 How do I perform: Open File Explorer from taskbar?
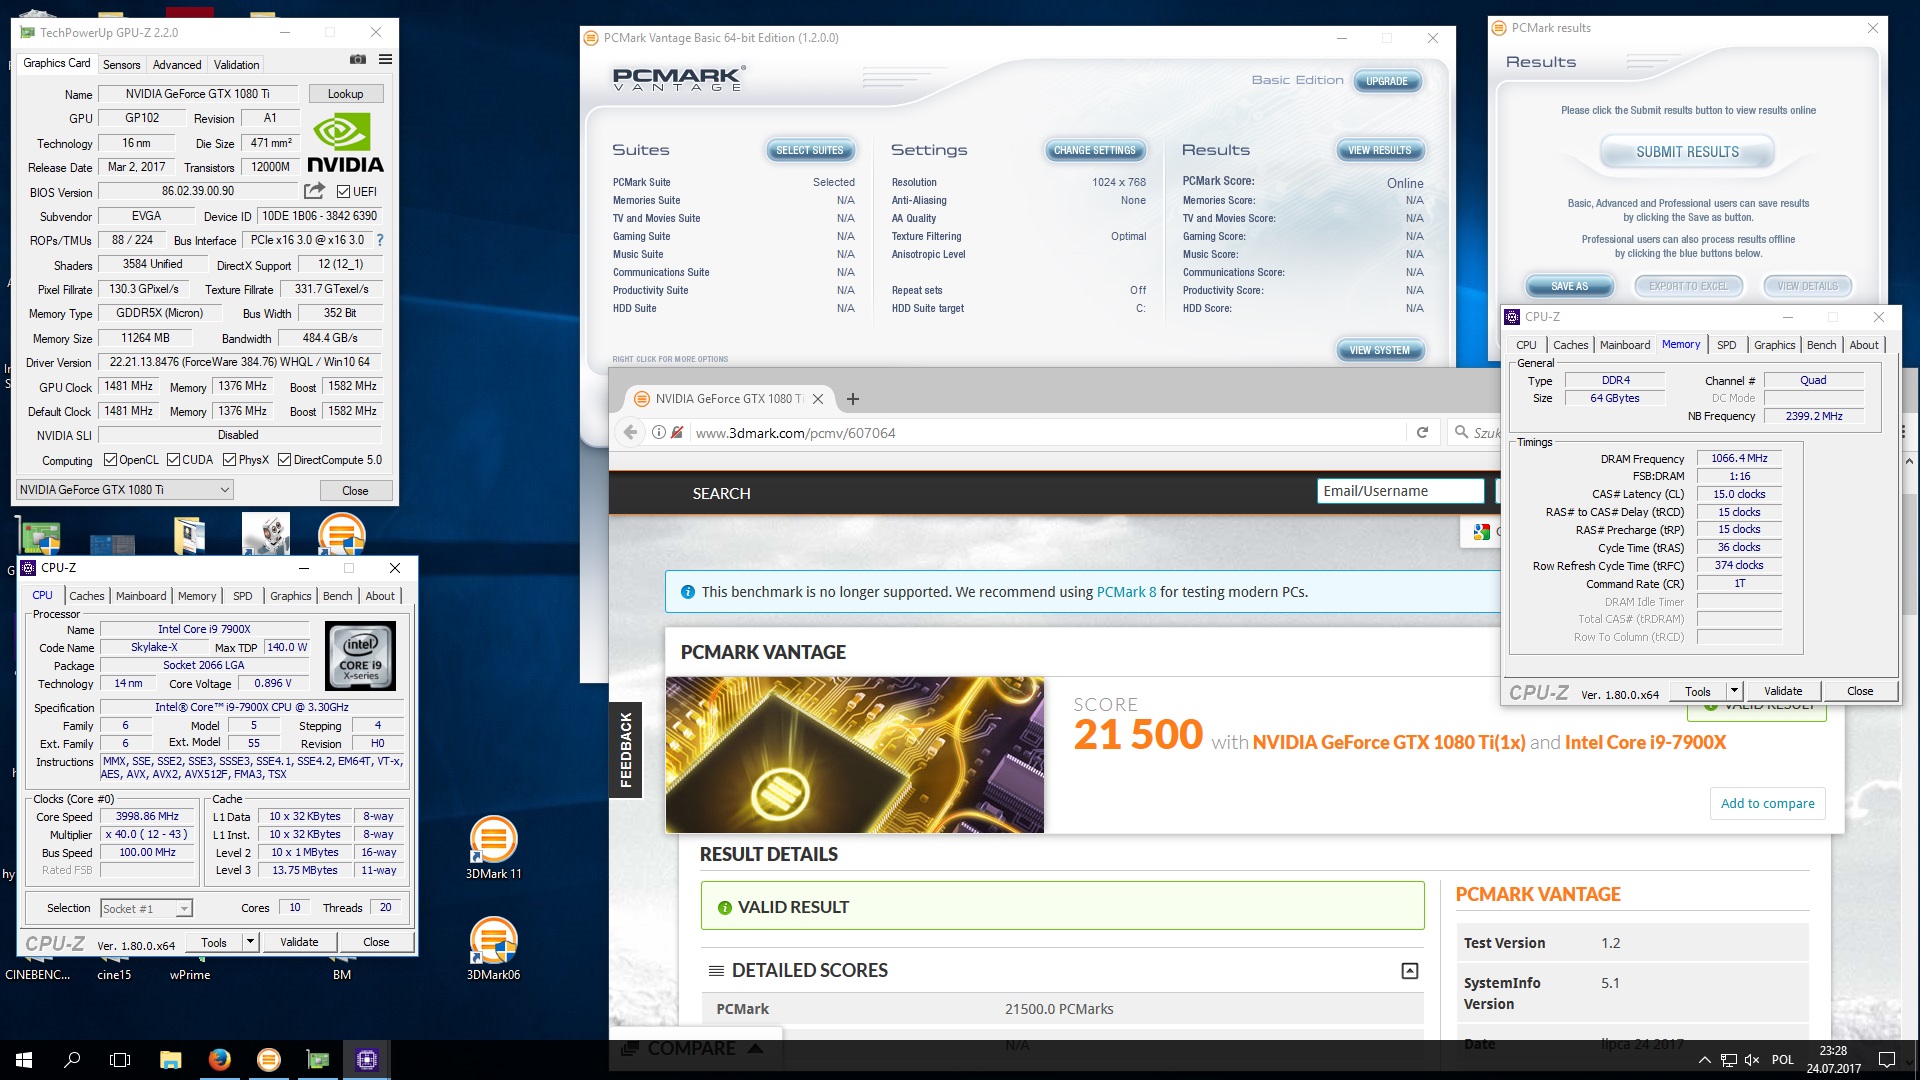170,1060
